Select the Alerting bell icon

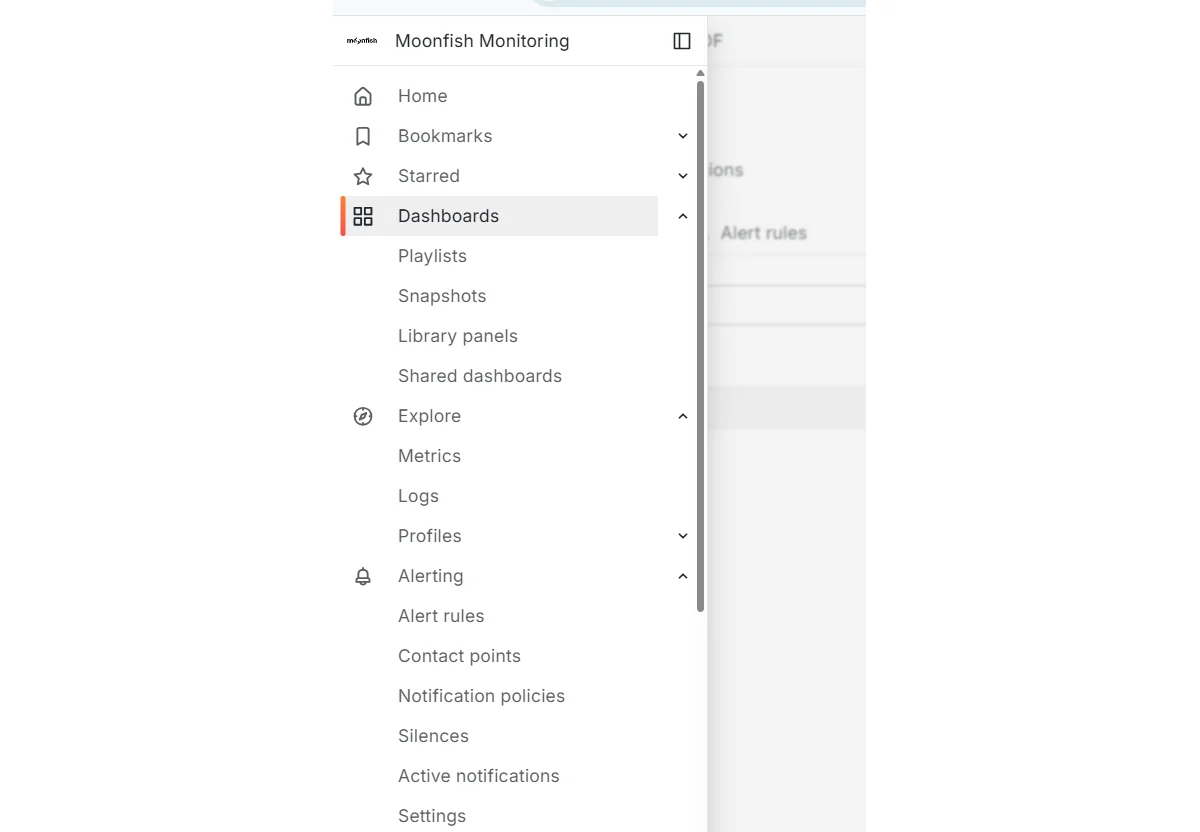click(x=362, y=575)
